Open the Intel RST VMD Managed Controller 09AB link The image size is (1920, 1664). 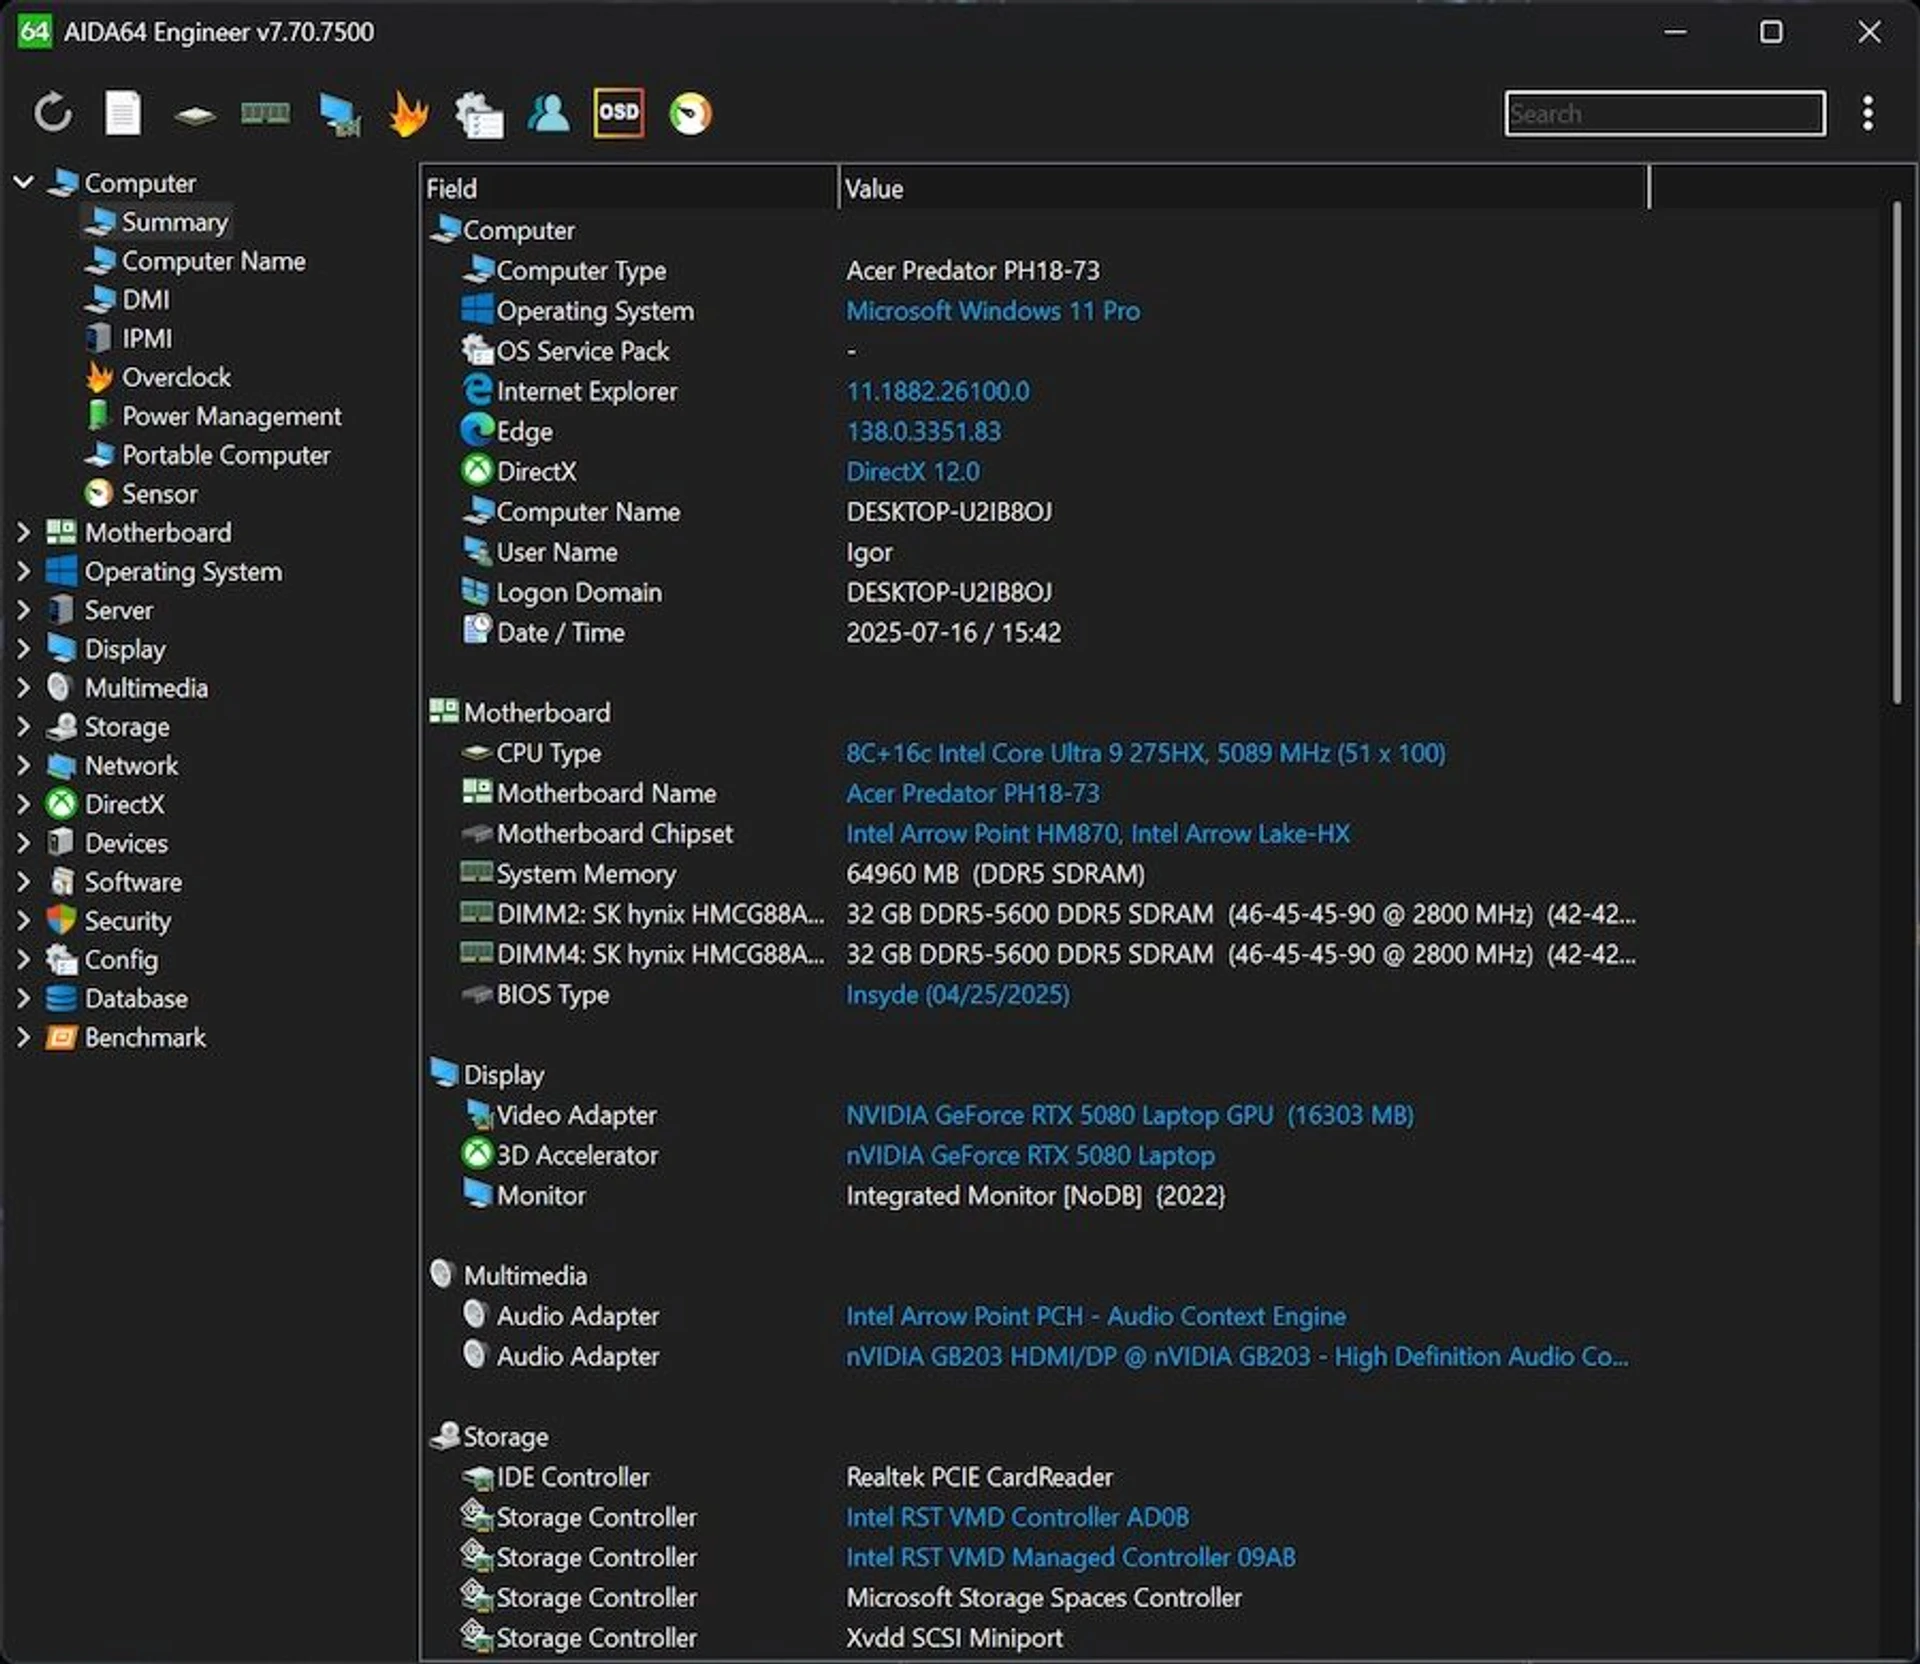[x=1071, y=1557]
